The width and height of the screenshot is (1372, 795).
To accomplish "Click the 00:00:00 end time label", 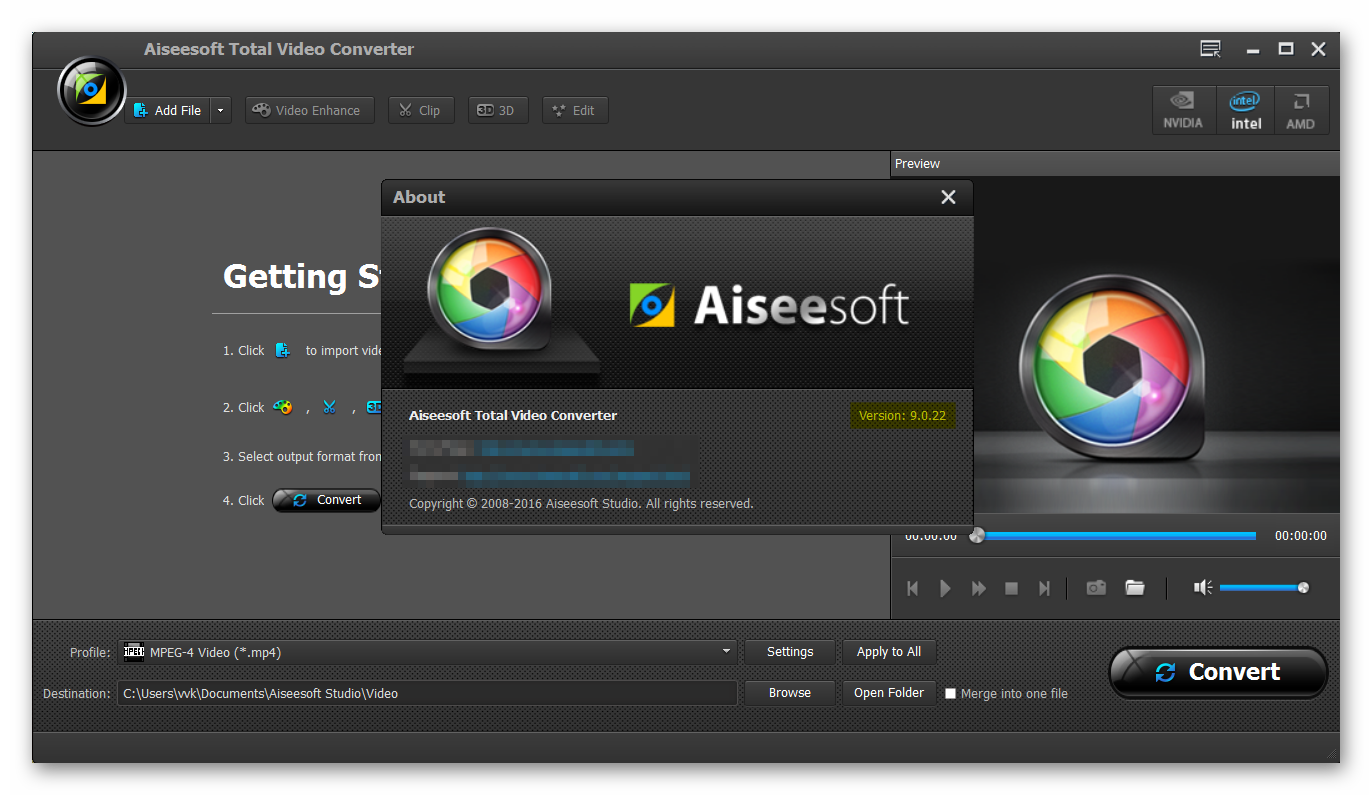I will (x=1300, y=536).
